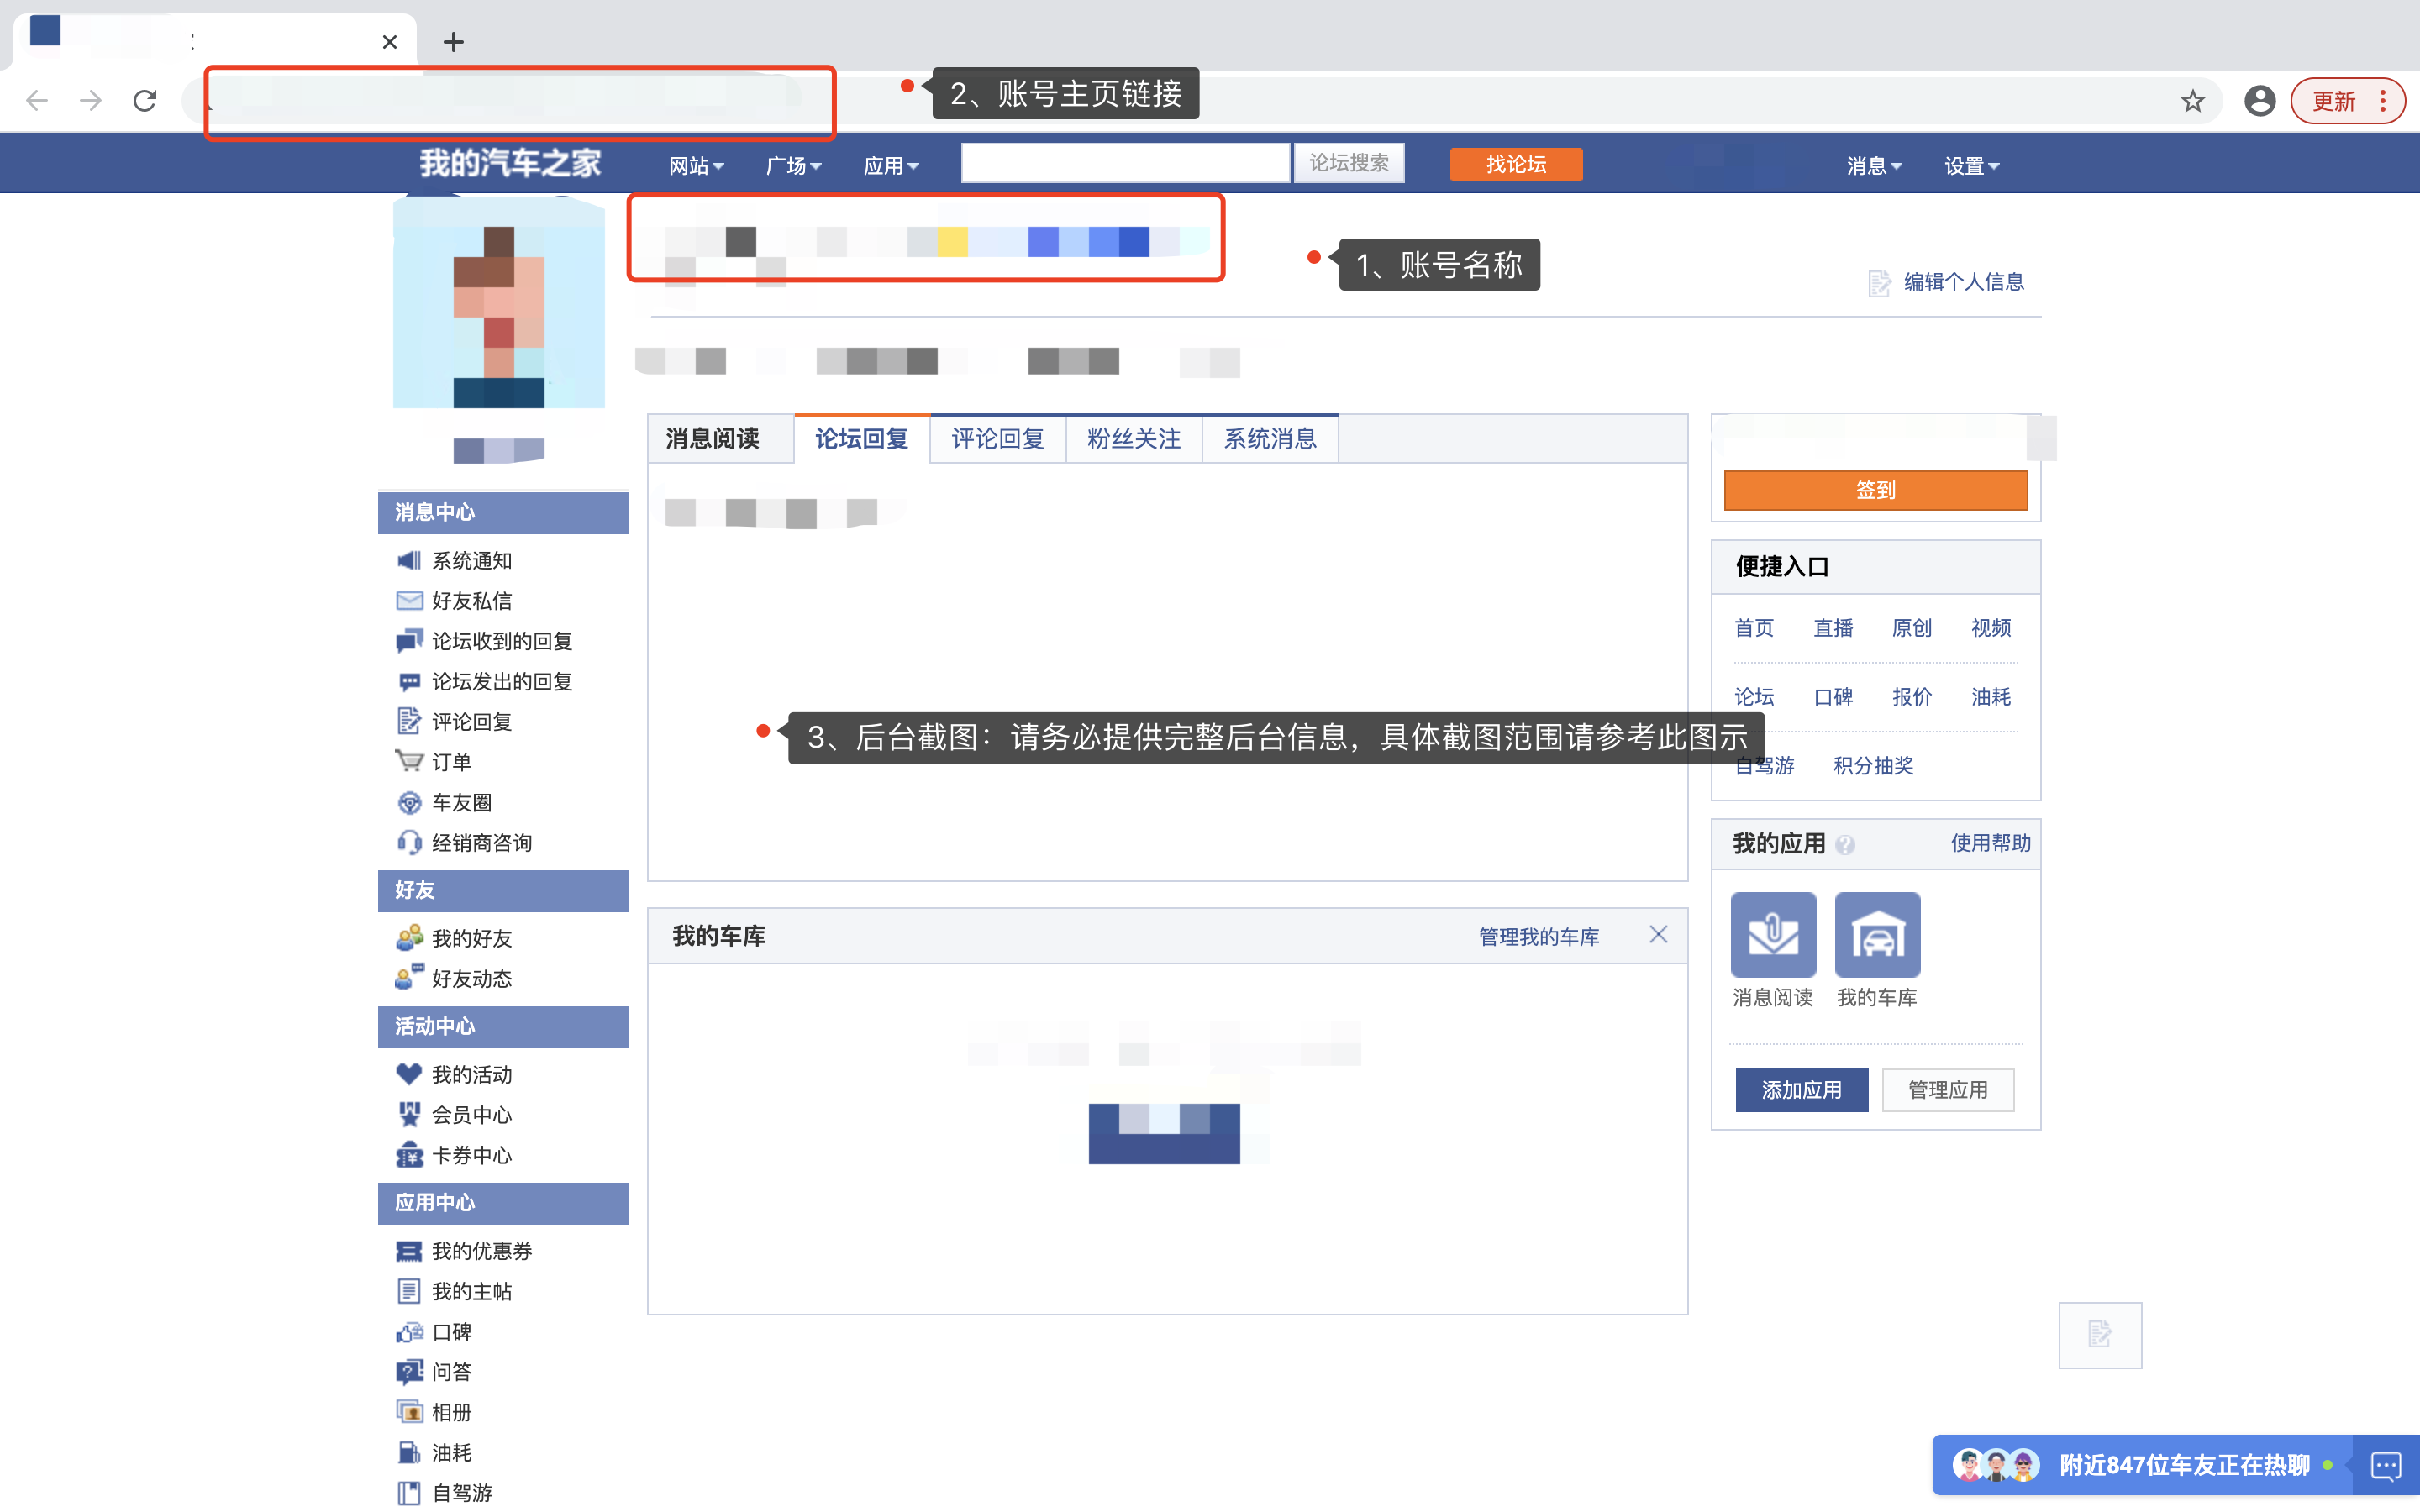This screenshot has width=2420, height=1512.
Task: Click the 我的好友 people icon
Action: [x=409, y=937]
